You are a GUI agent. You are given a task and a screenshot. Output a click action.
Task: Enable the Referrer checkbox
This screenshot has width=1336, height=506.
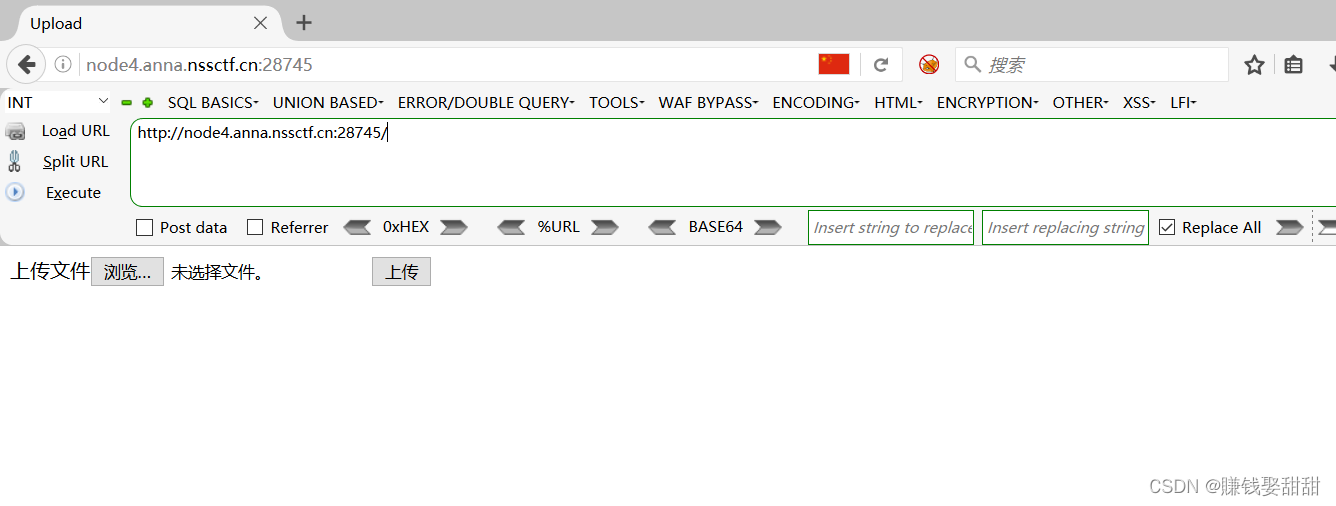click(255, 227)
